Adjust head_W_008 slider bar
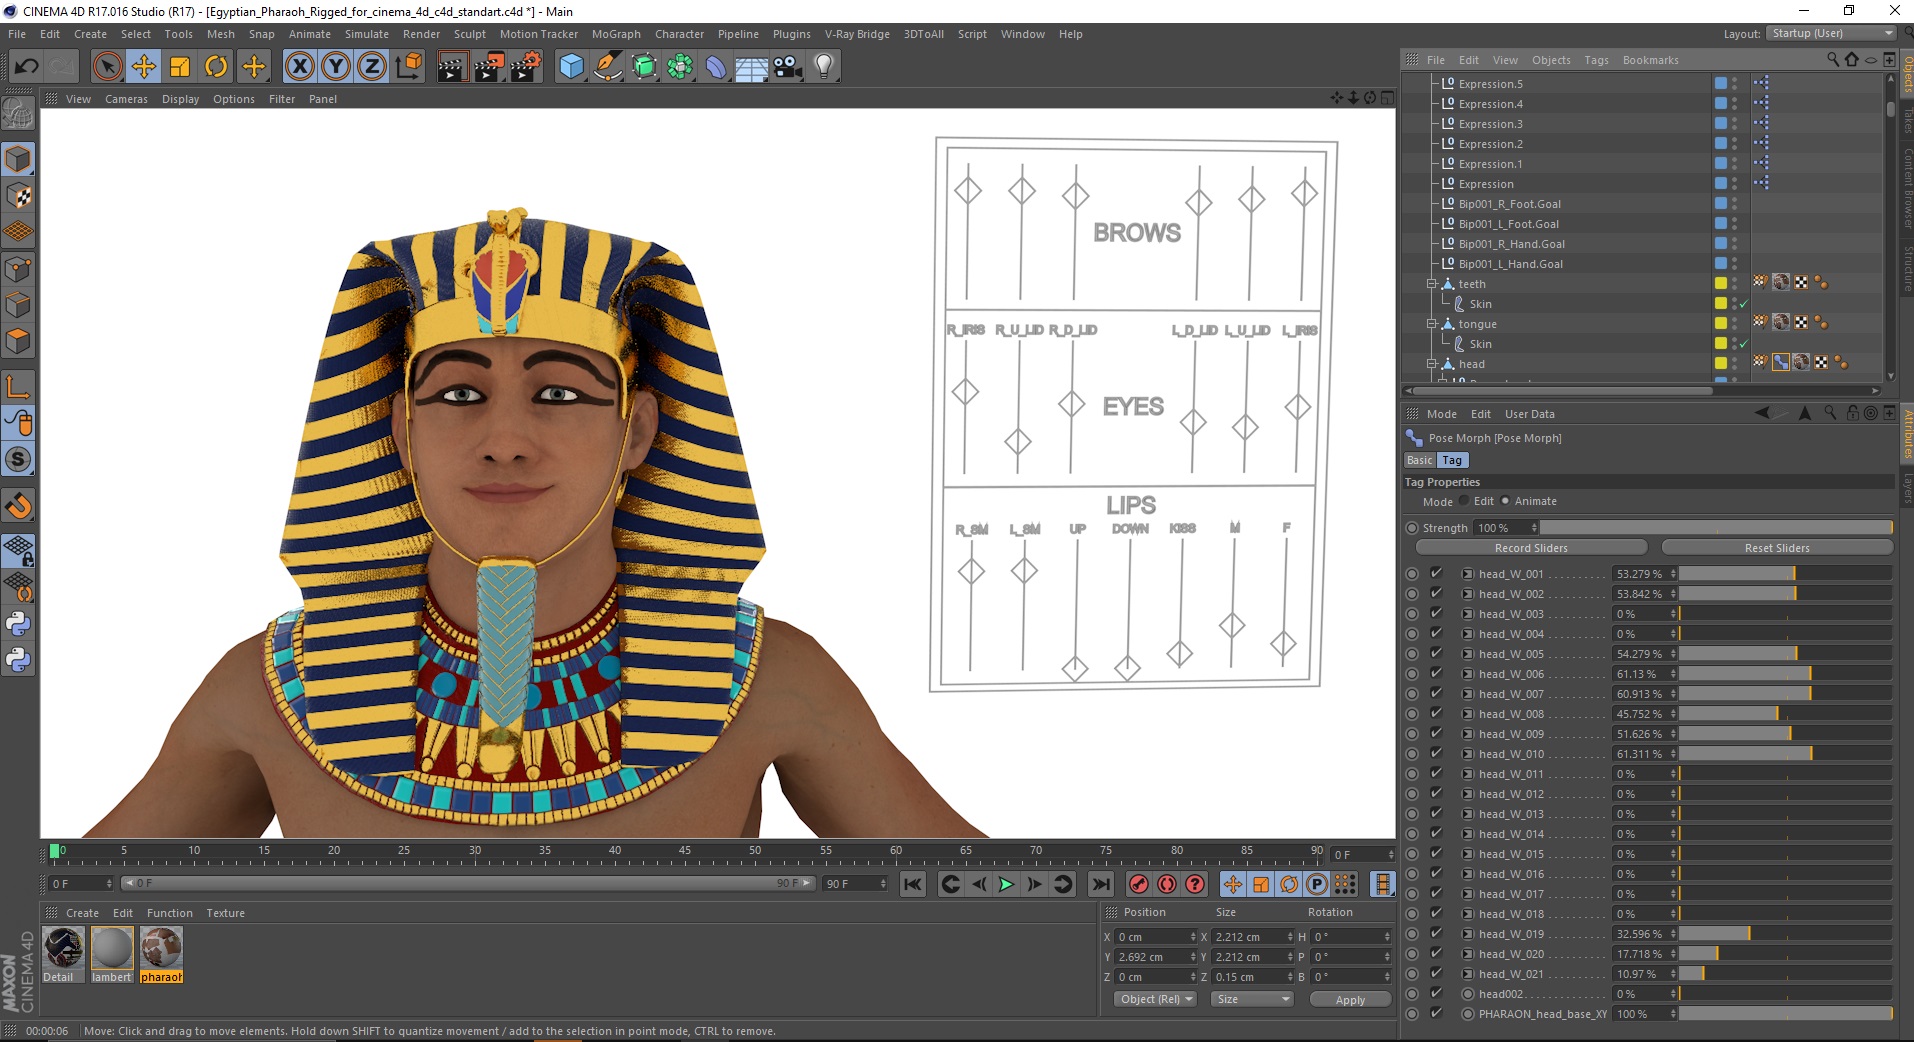The width and height of the screenshot is (1914, 1042). [1786, 714]
